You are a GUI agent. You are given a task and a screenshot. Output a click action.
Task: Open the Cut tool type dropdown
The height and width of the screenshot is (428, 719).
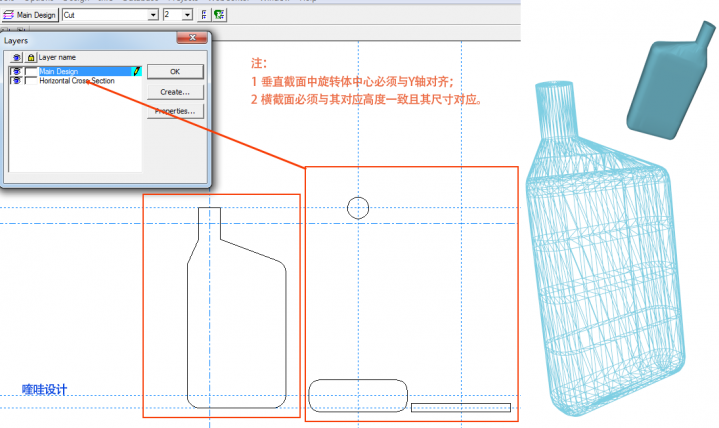(x=153, y=15)
